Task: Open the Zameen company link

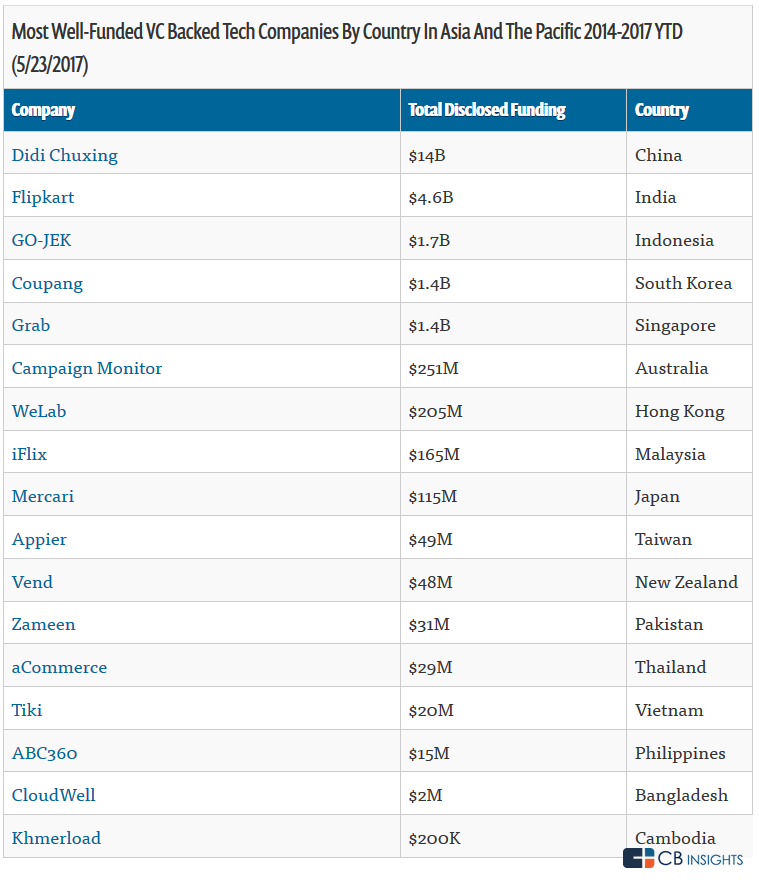Action: 43,624
